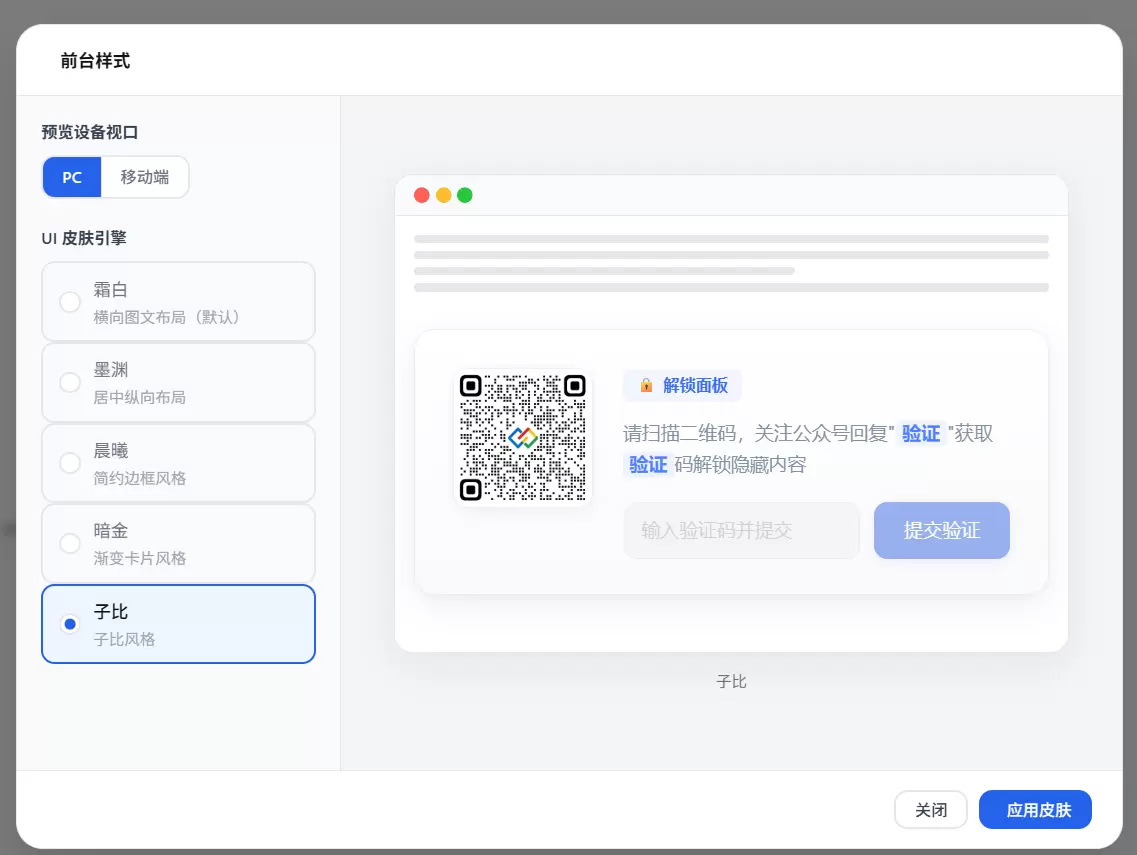Viewport: 1137px width, 855px height.
Task: Click the yellow dot in preview window
Action: click(x=444, y=195)
